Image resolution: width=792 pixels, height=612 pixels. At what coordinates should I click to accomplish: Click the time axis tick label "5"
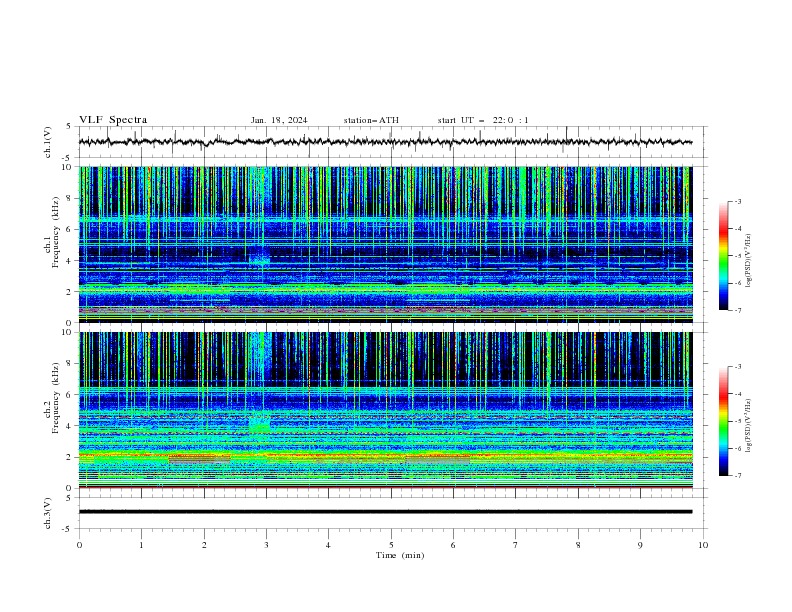point(391,545)
